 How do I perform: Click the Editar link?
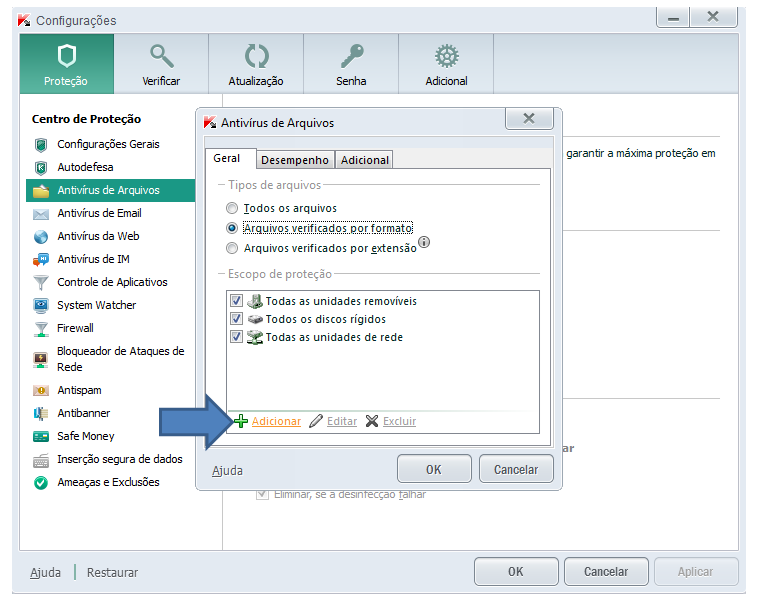pyautogui.click(x=342, y=421)
